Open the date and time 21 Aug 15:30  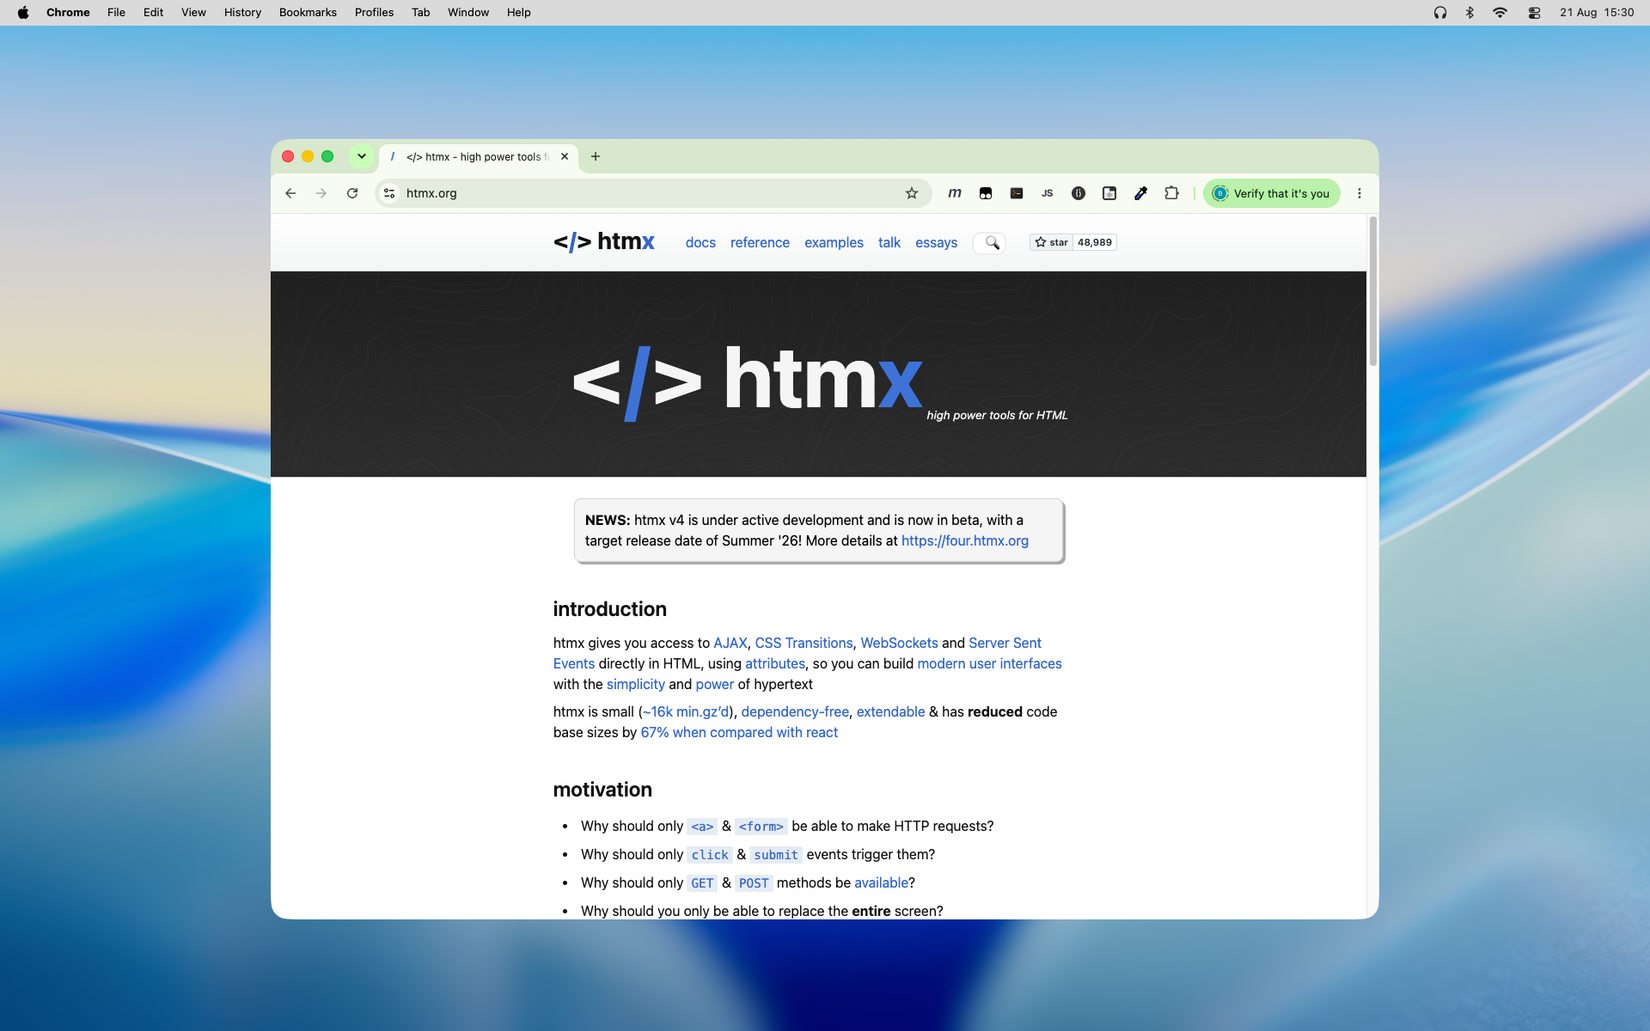tap(1597, 12)
